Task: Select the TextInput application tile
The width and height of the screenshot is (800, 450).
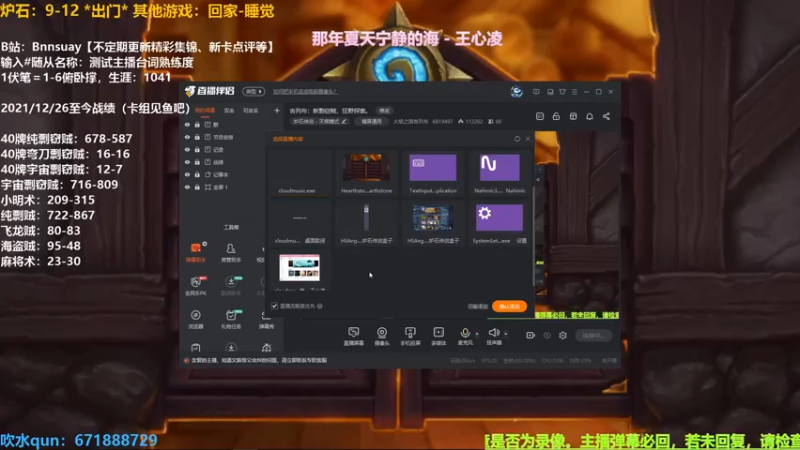Action: tap(433, 173)
